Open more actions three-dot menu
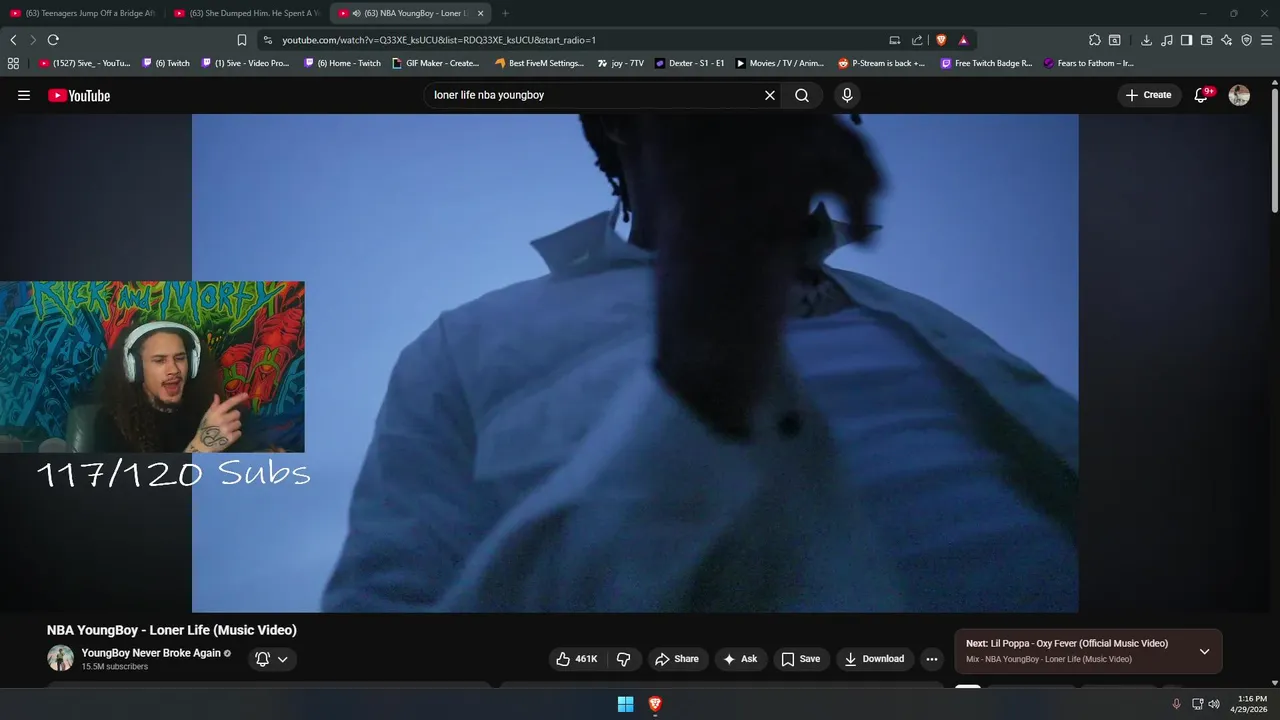Screen dimensions: 1280x720 click(932, 659)
